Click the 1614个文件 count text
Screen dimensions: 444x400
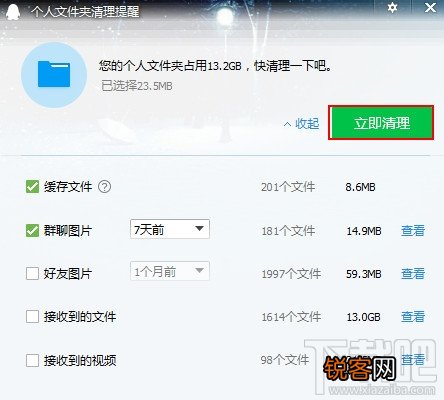[x=291, y=317]
